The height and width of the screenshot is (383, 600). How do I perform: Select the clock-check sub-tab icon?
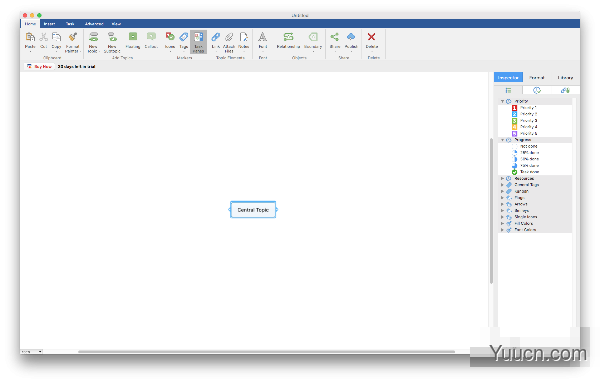(537, 90)
